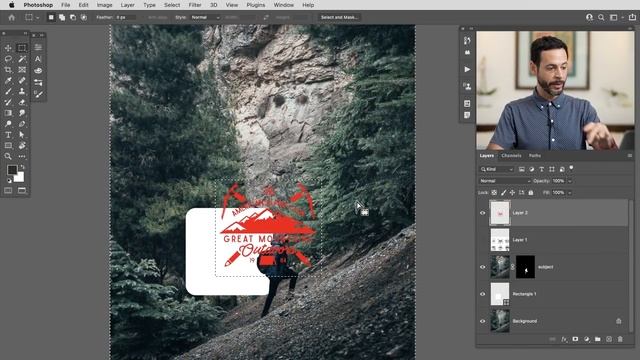Image resolution: width=640 pixels, height=360 pixels.
Task: Select the Blur tool
Action: (22, 113)
